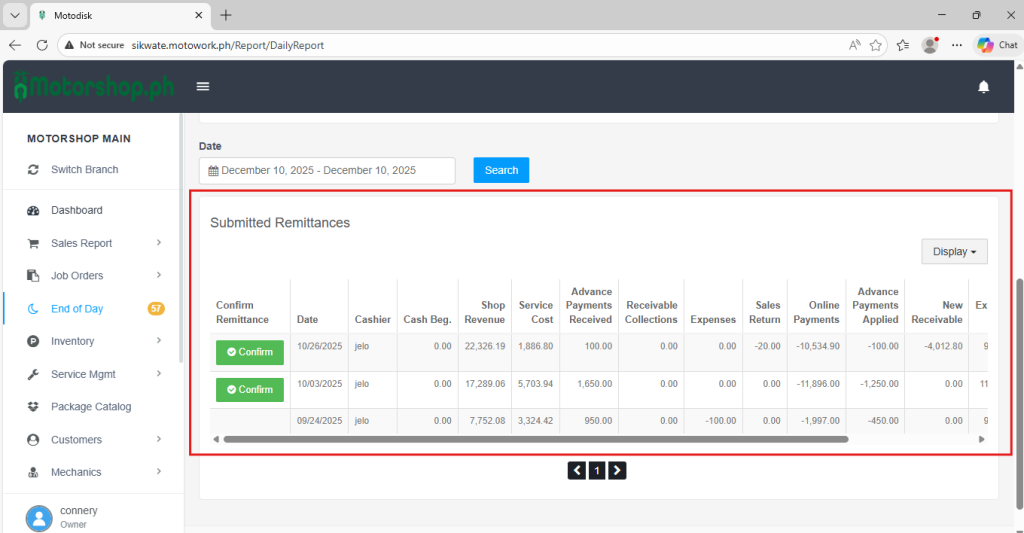The width and height of the screenshot is (1024, 533).
Task: Click the notification bell icon
Action: (x=983, y=87)
